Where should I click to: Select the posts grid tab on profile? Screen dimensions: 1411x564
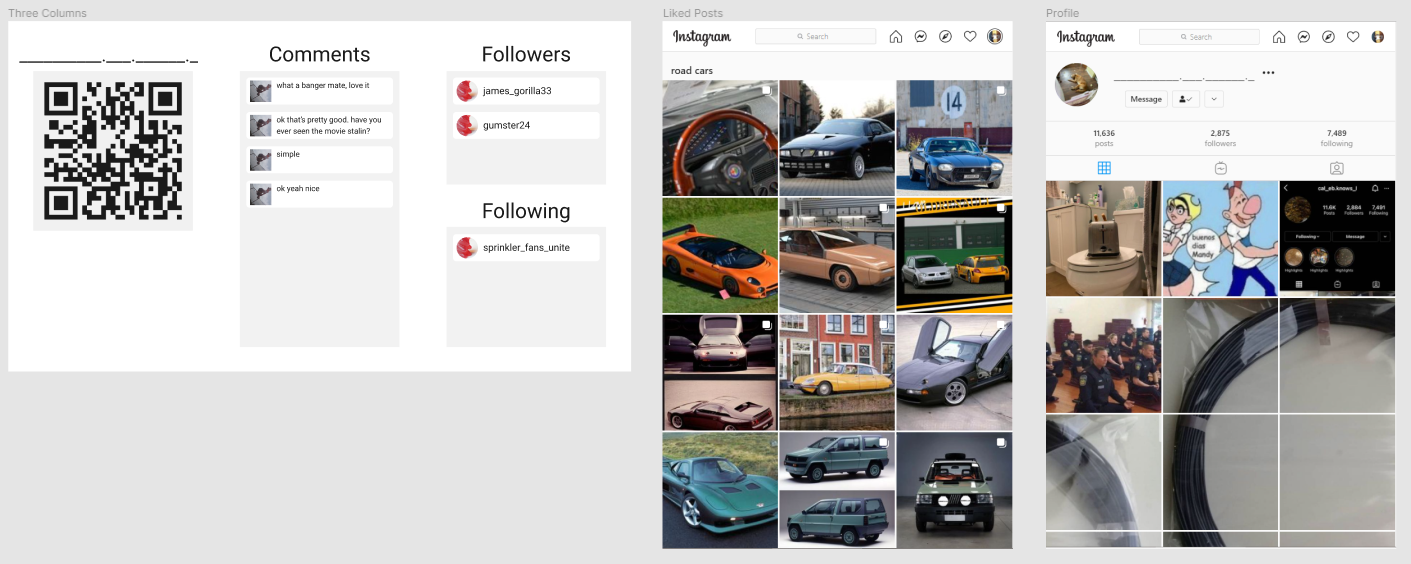[1104, 168]
